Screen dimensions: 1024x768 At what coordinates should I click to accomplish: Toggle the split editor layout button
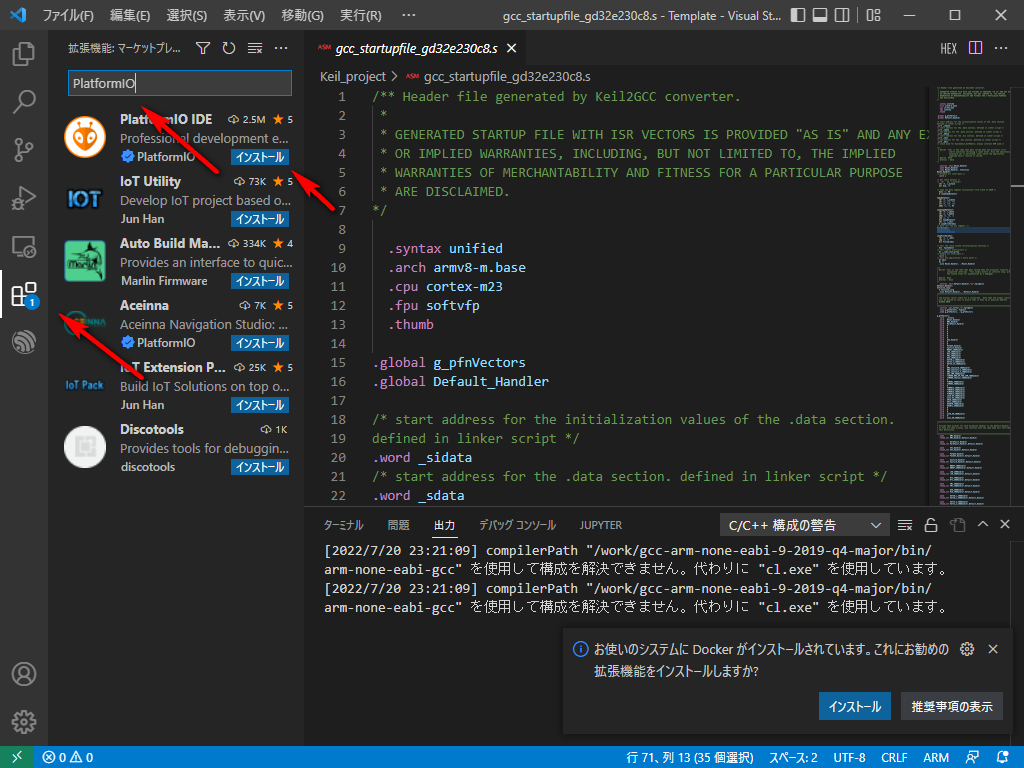coord(975,48)
